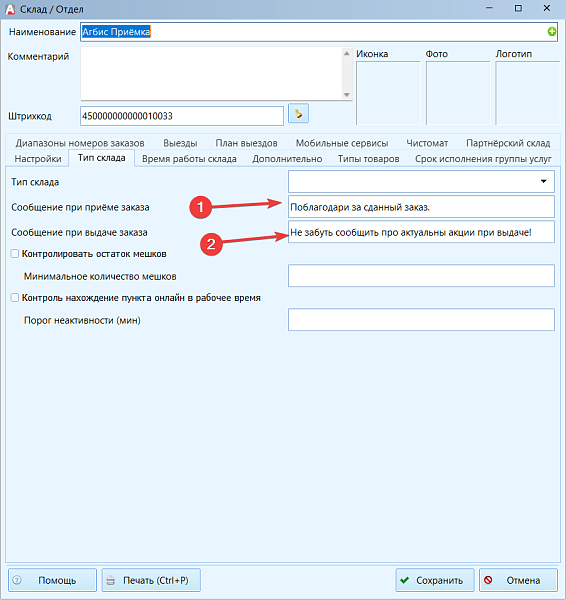Enable Контролировать остаток мешков checkbox
Image resolution: width=566 pixels, height=600 pixels.
pyautogui.click(x=15, y=254)
